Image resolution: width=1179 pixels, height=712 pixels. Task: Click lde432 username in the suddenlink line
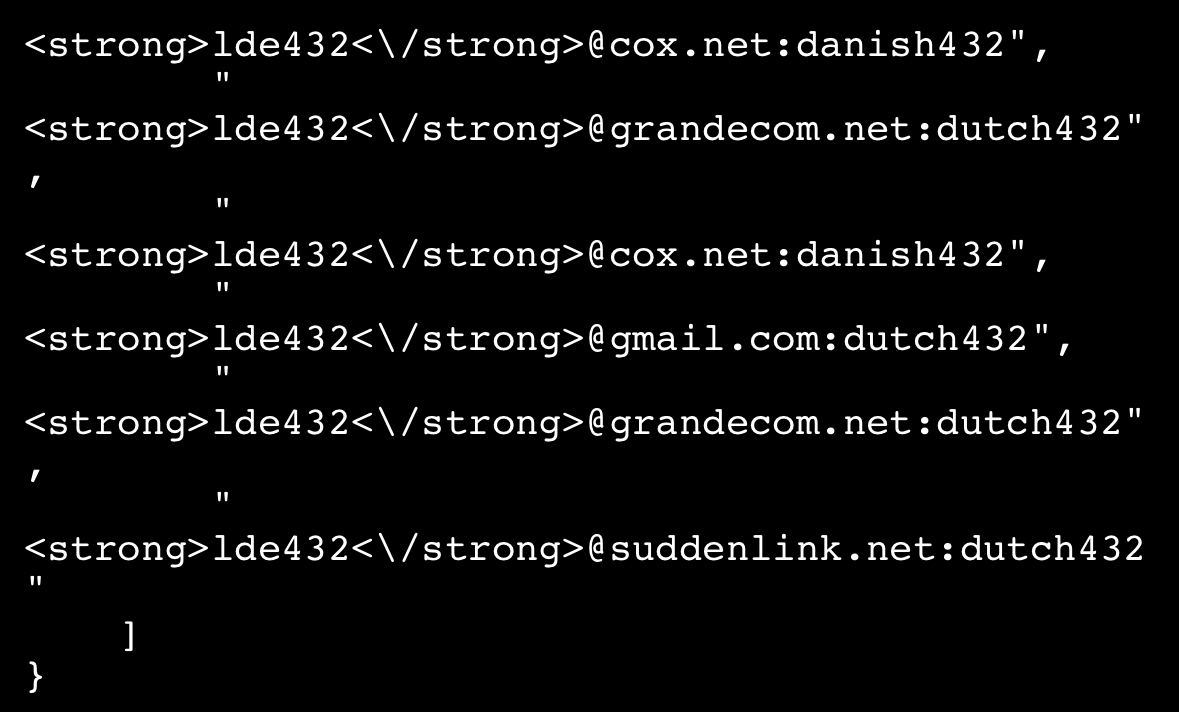(281, 548)
